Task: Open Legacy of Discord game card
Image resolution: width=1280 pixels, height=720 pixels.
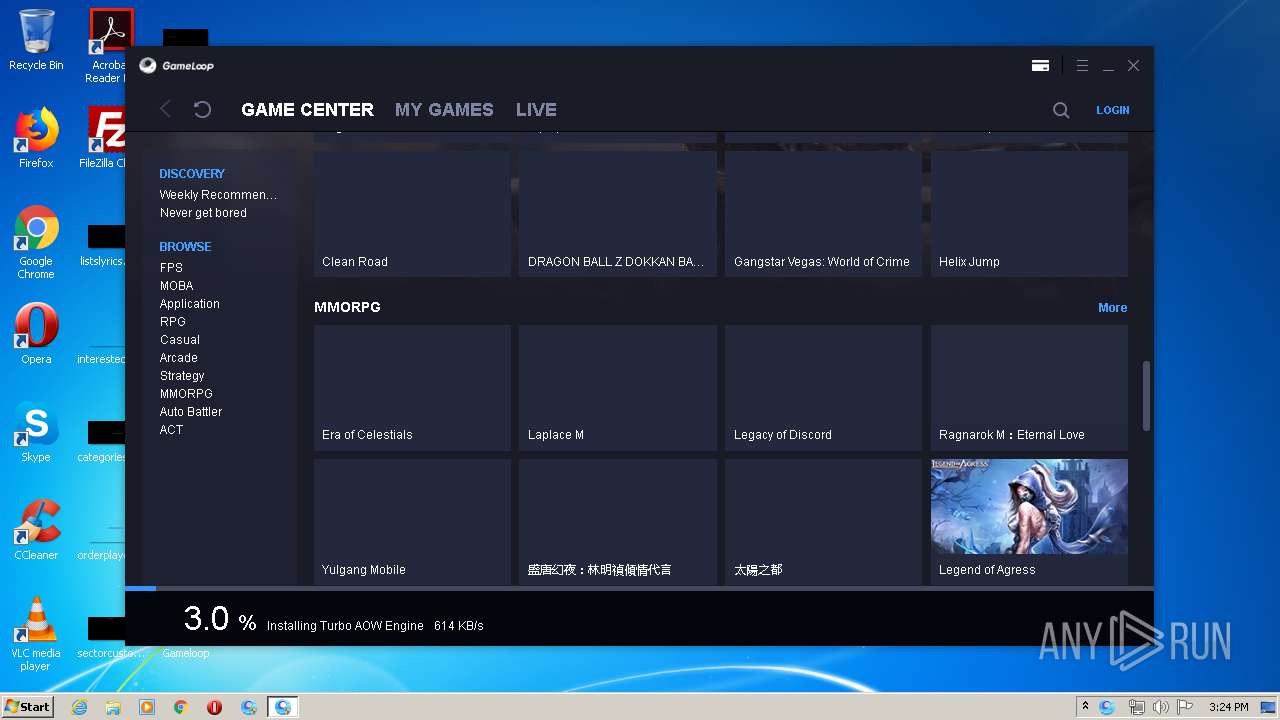Action: coord(823,388)
